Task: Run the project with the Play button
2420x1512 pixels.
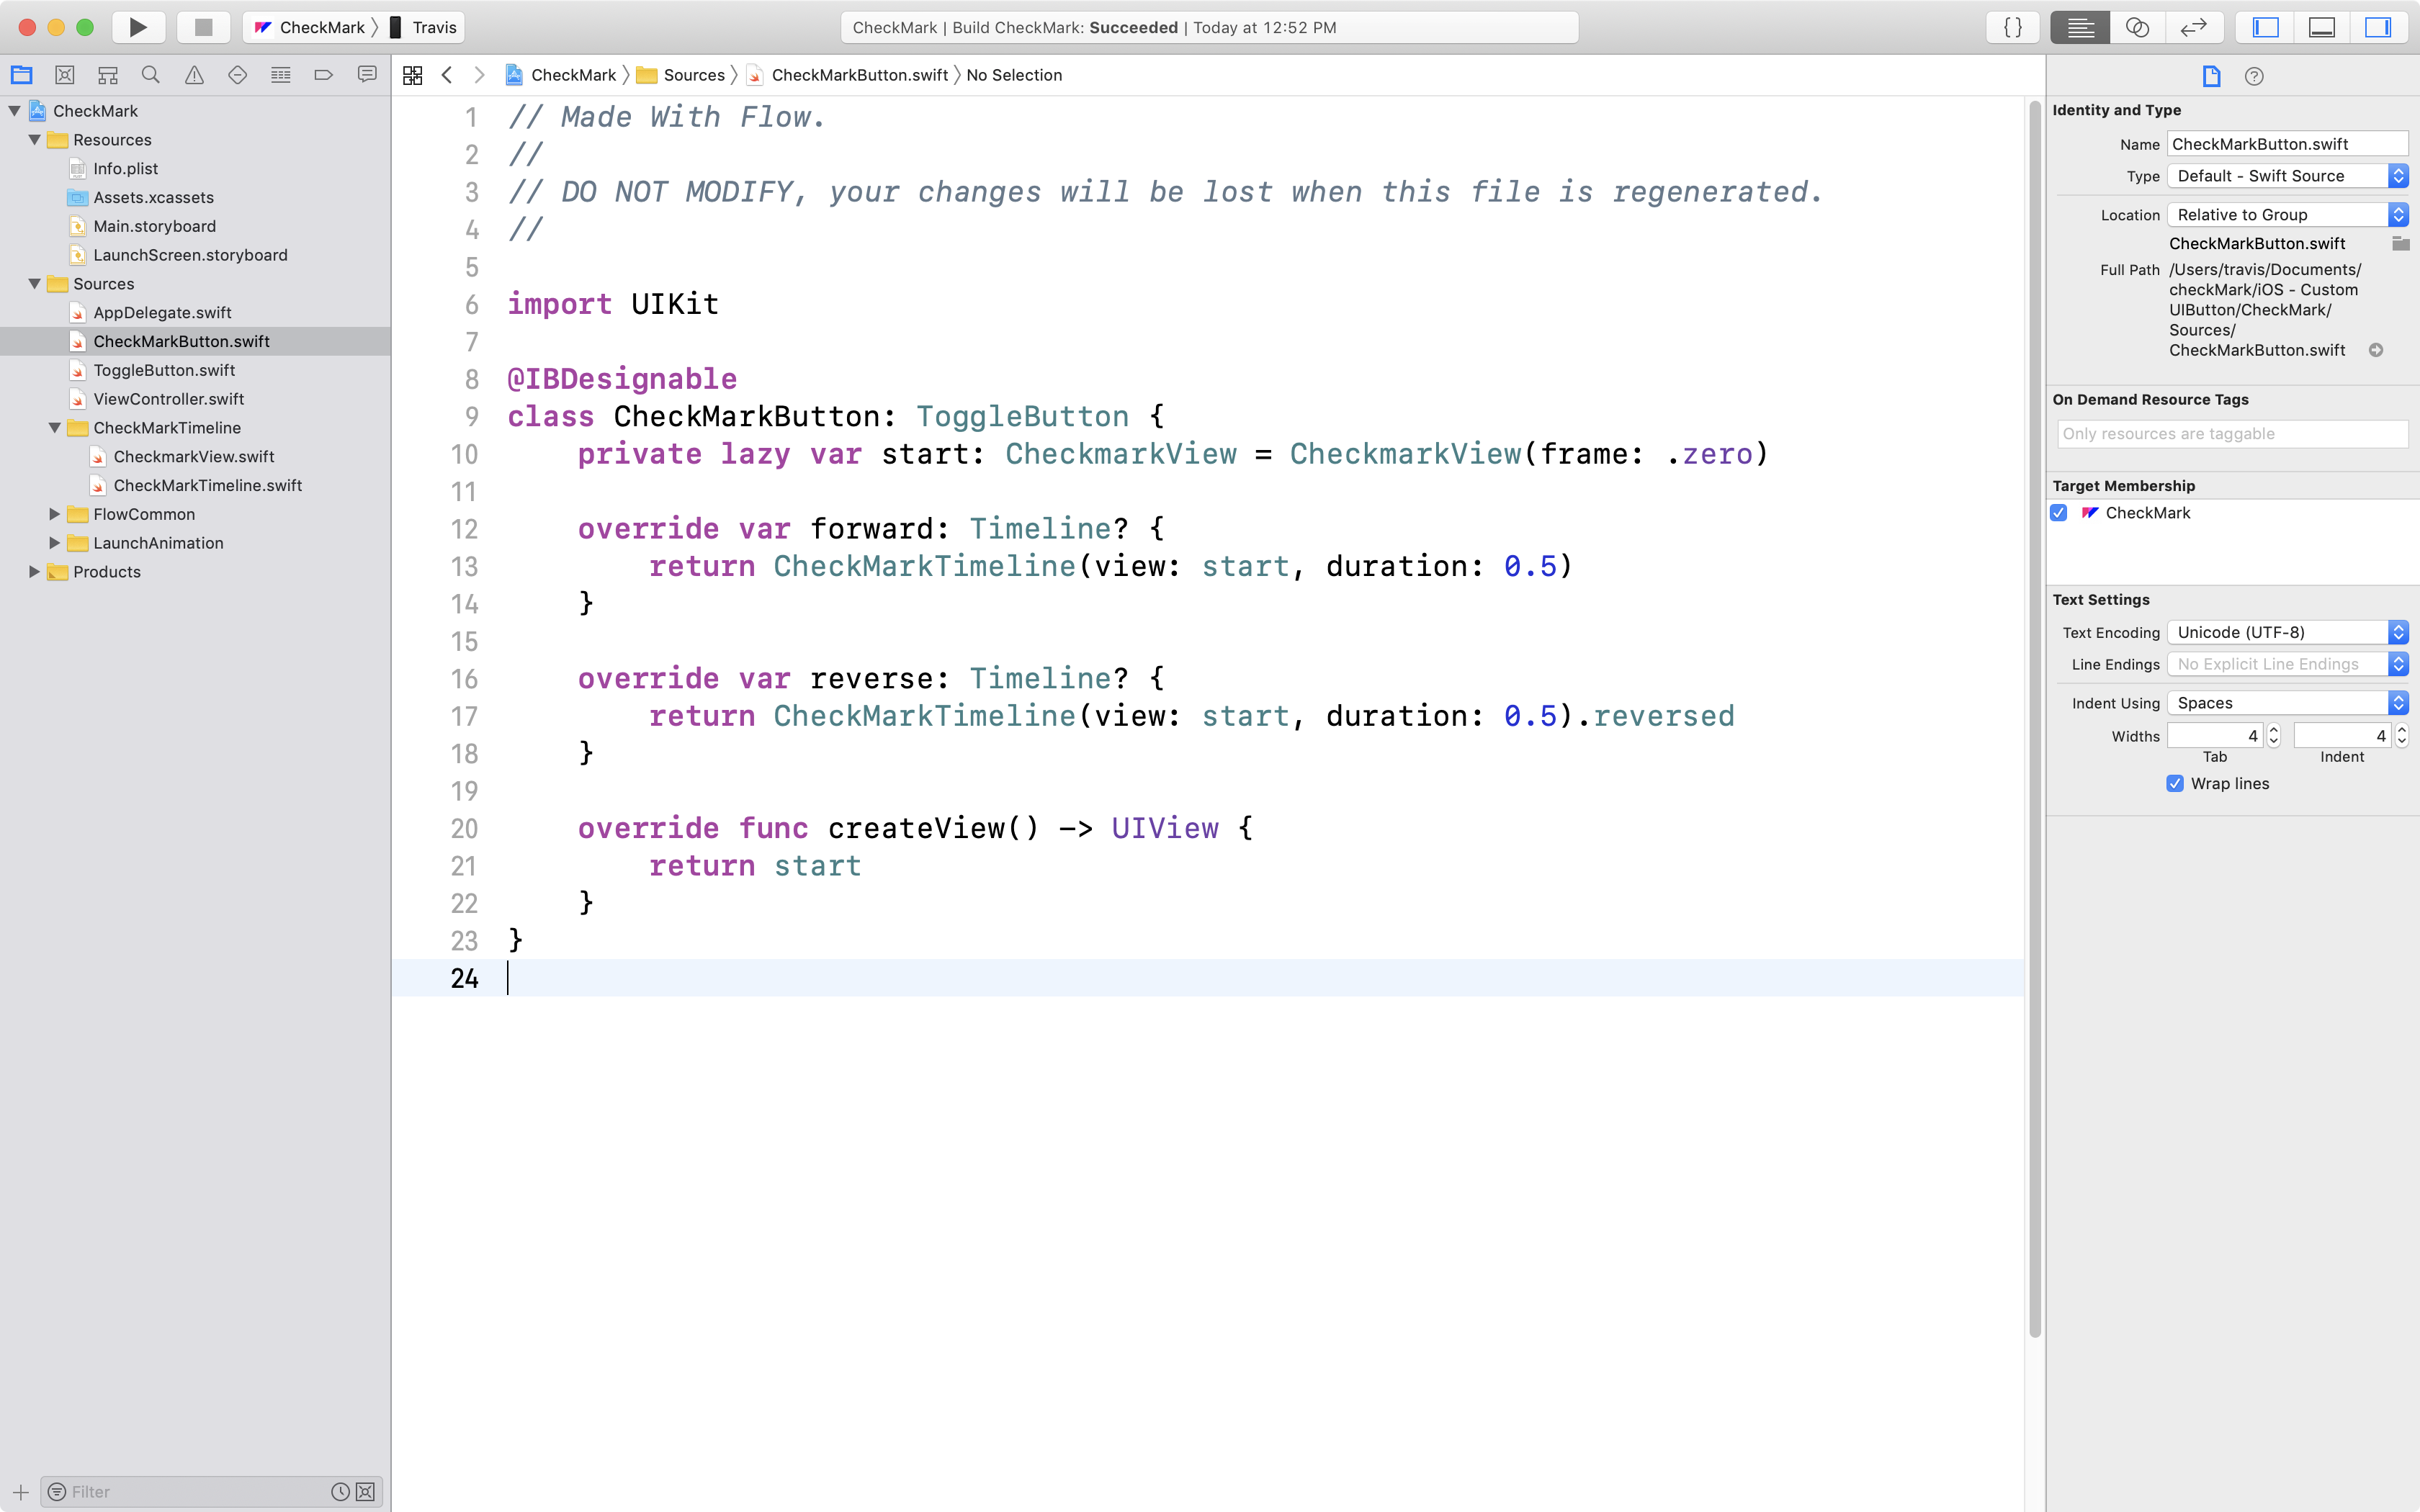Action: pyautogui.click(x=138, y=27)
